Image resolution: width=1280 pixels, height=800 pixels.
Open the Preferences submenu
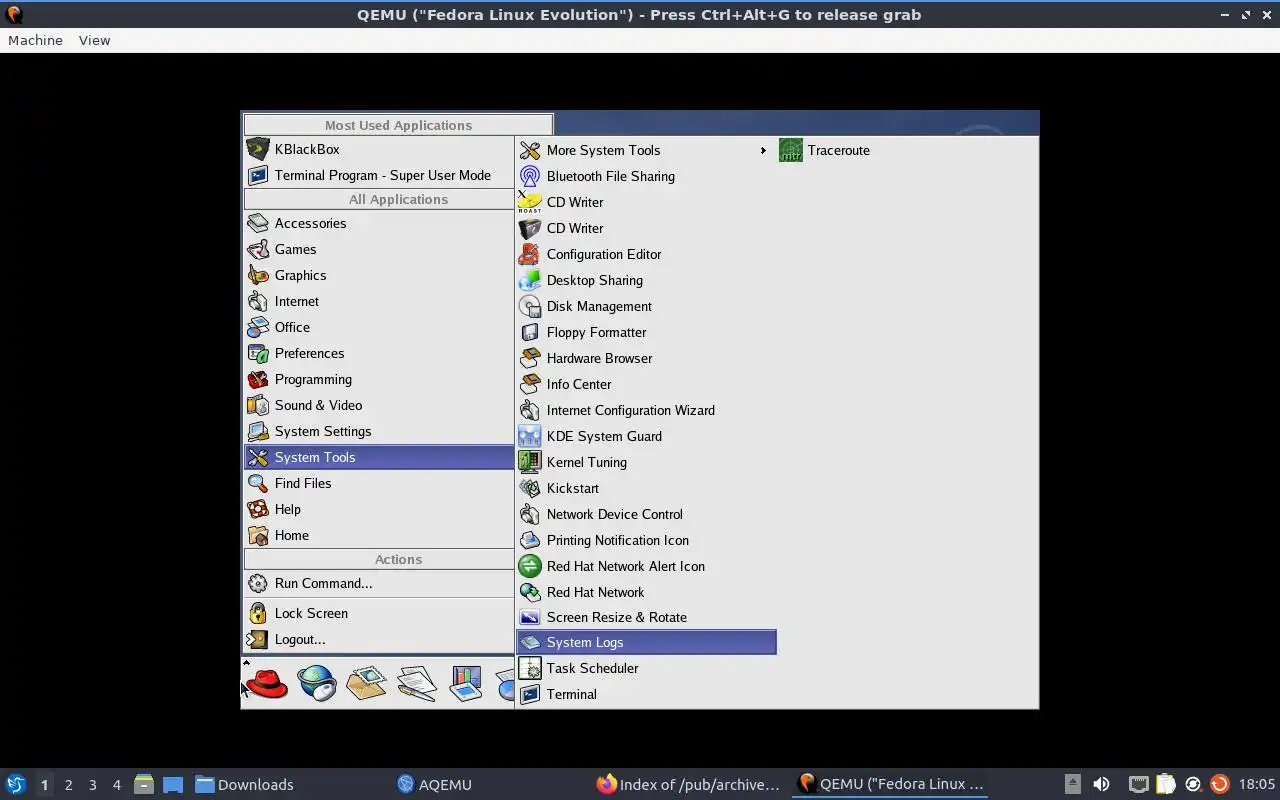pos(379,353)
